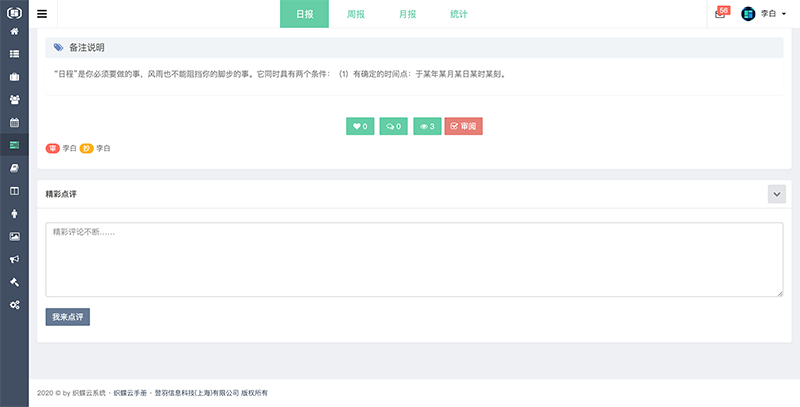800x407 pixels.
Task: Collapse the 精彩点评 panel with chevron
Action: tap(776, 194)
